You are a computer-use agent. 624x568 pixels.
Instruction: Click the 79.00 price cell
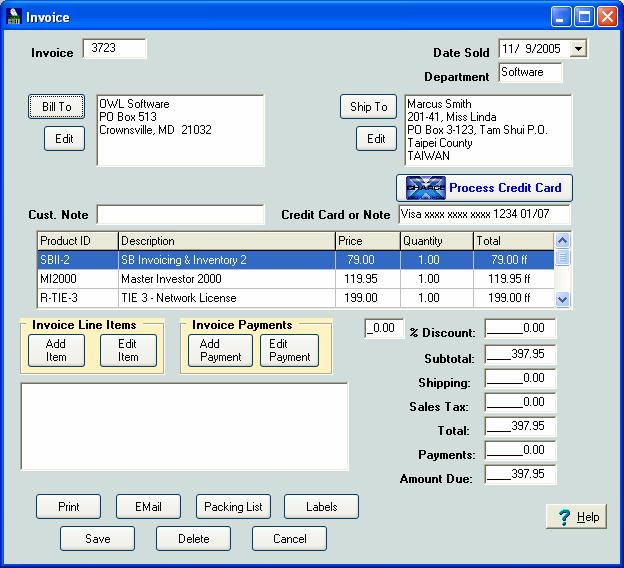pos(368,260)
